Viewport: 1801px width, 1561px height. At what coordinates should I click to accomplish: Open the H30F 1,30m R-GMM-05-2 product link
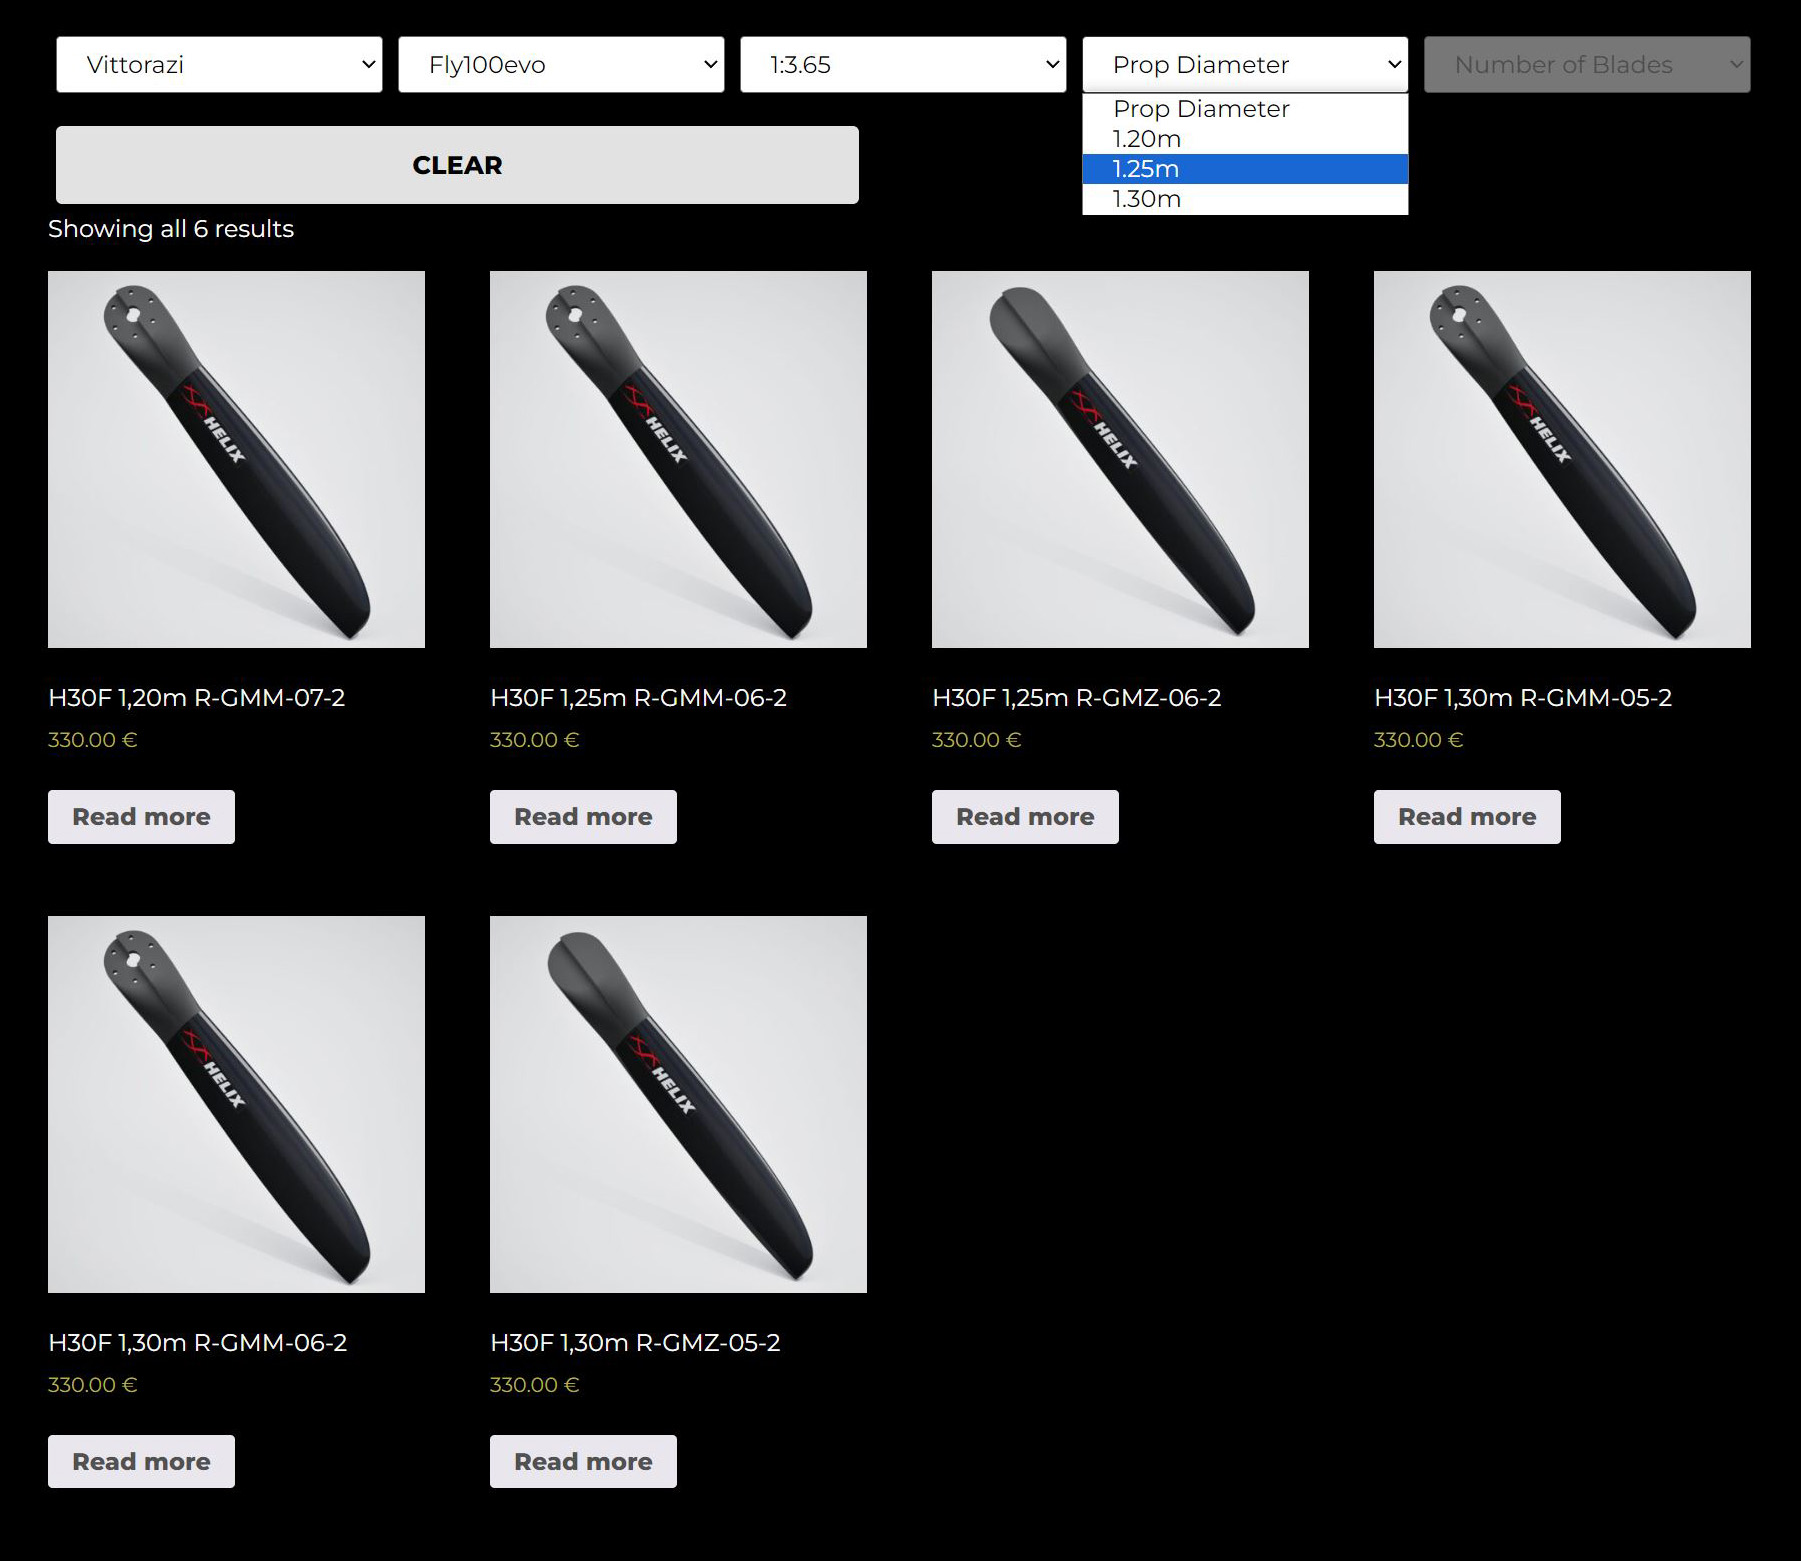(x=1524, y=697)
